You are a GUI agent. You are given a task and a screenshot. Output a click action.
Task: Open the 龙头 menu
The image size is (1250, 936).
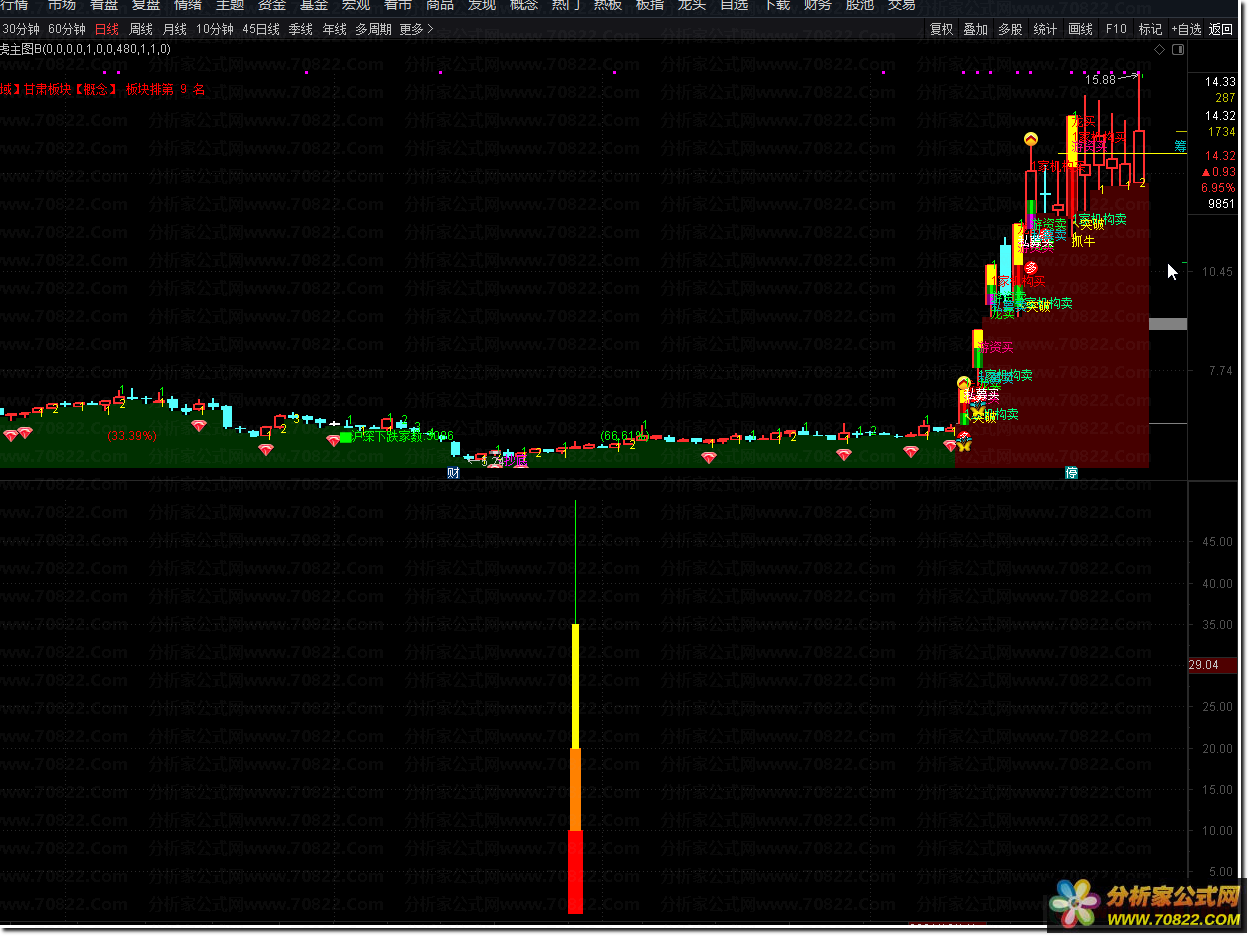pos(692,5)
